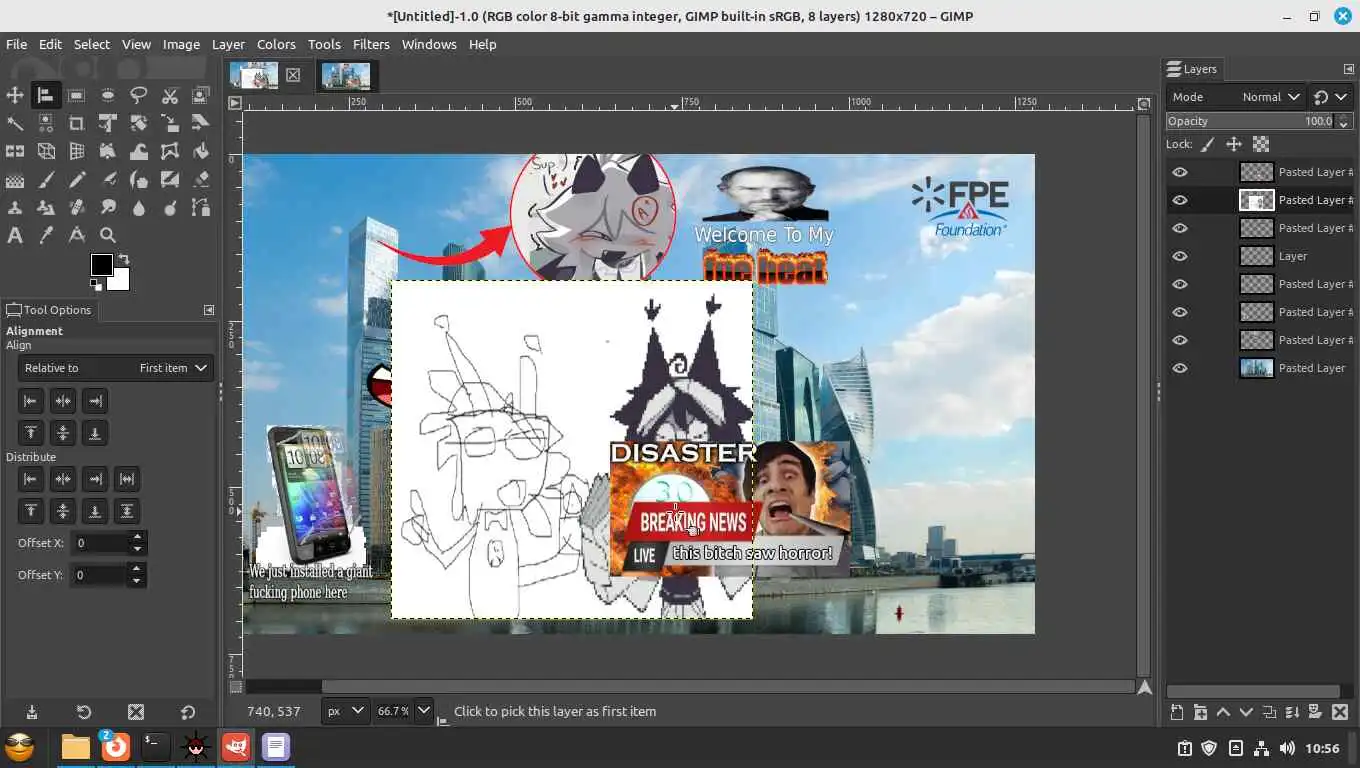Hide the selected white-thumbnail Pasted Layer
Image resolution: width=1360 pixels, height=768 pixels.
coord(1180,200)
